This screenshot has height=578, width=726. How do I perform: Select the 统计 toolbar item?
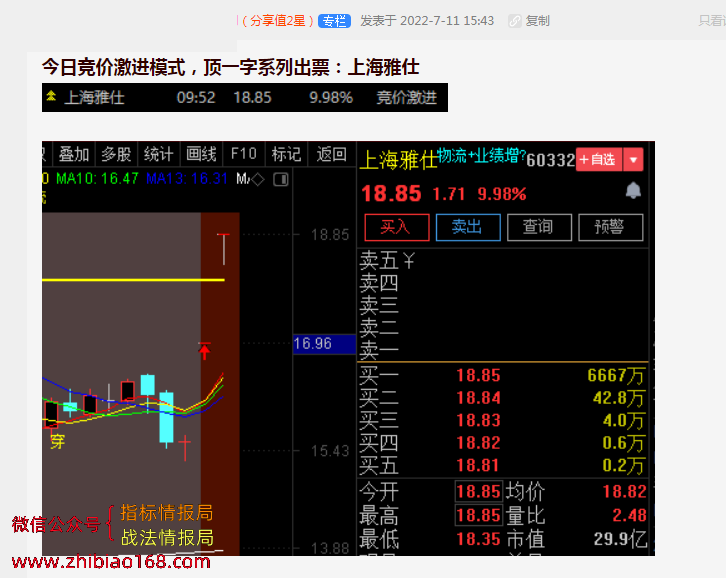tap(158, 154)
